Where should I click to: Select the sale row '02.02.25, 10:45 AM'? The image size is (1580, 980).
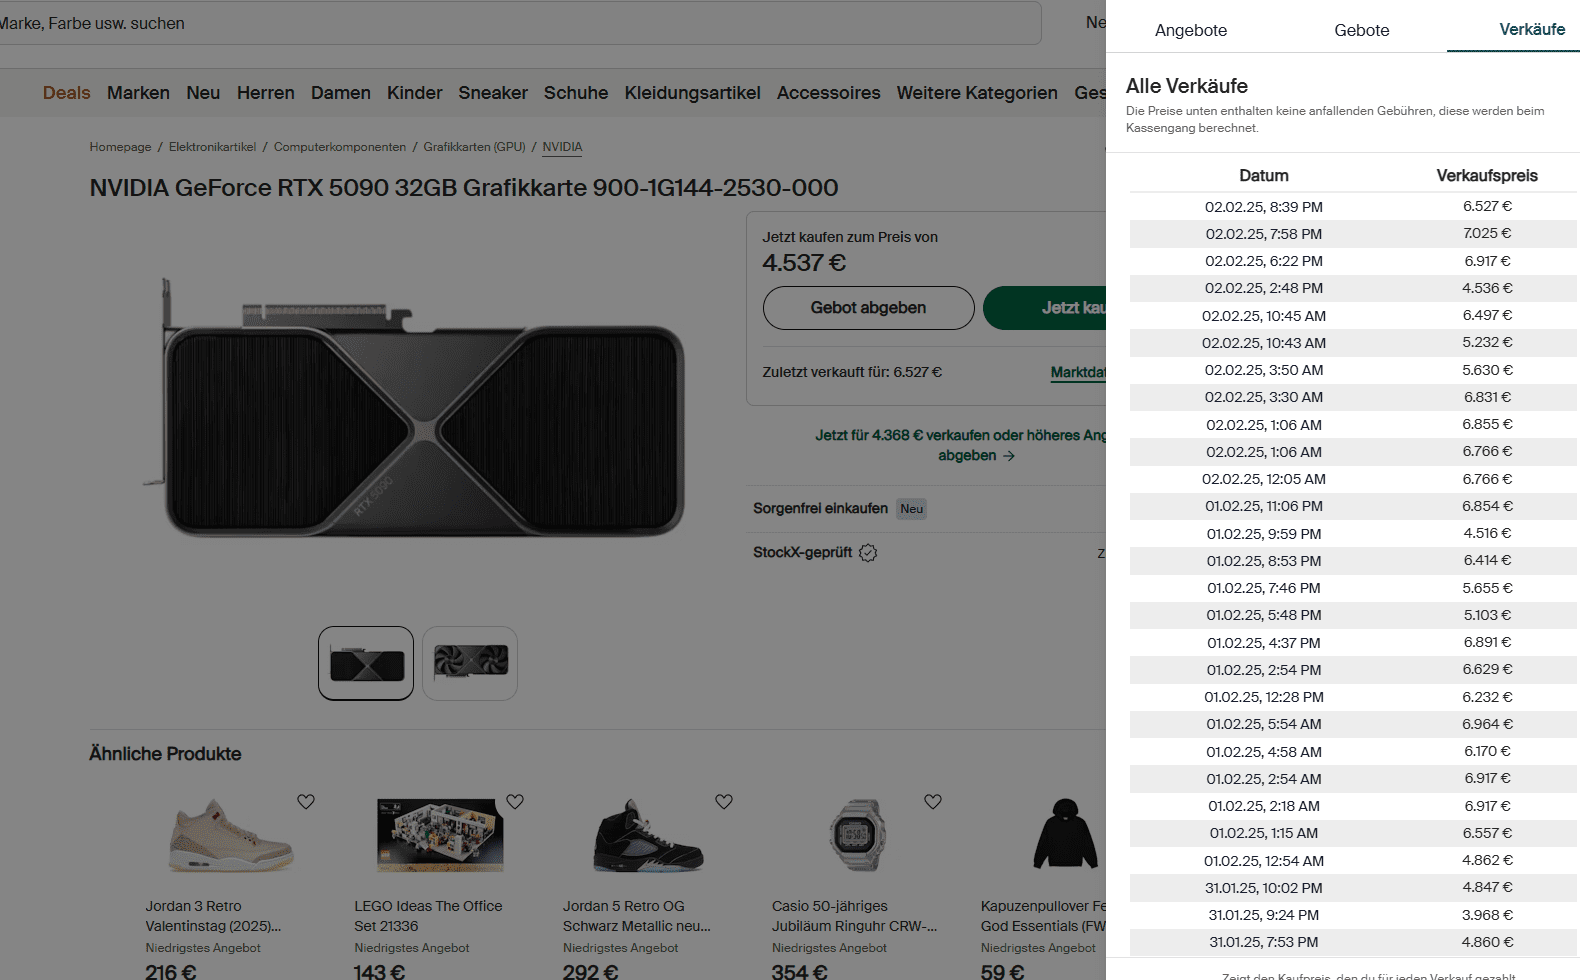1353,316
